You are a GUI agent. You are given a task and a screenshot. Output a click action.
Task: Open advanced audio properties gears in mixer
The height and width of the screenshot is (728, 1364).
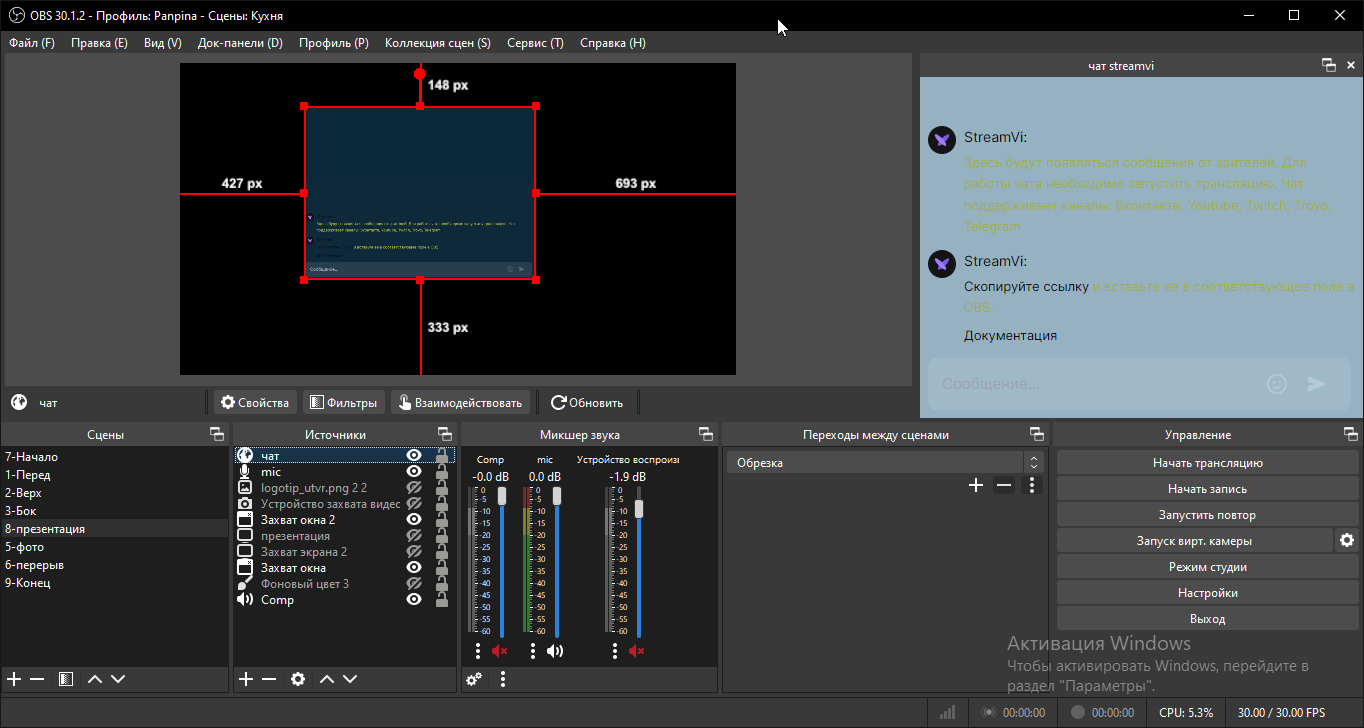pyautogui.click(x=474, y=679)
